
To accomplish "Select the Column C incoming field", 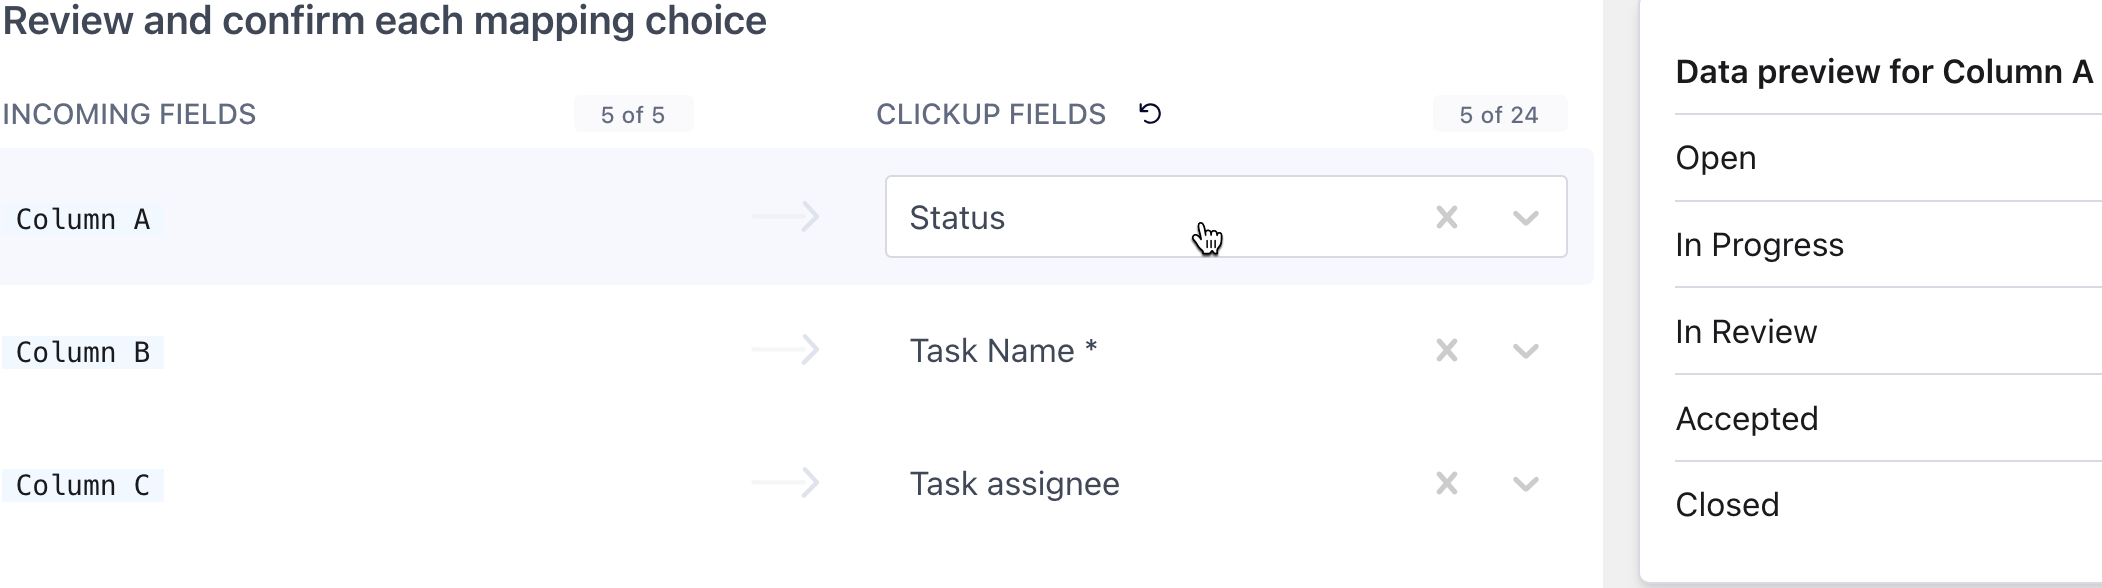I will (83, 485).
